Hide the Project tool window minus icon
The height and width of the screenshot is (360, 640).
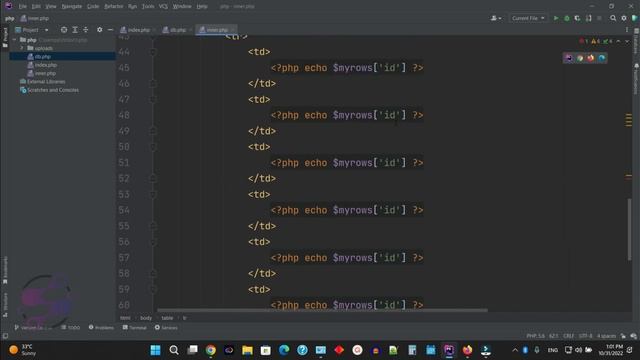[110, 30]
